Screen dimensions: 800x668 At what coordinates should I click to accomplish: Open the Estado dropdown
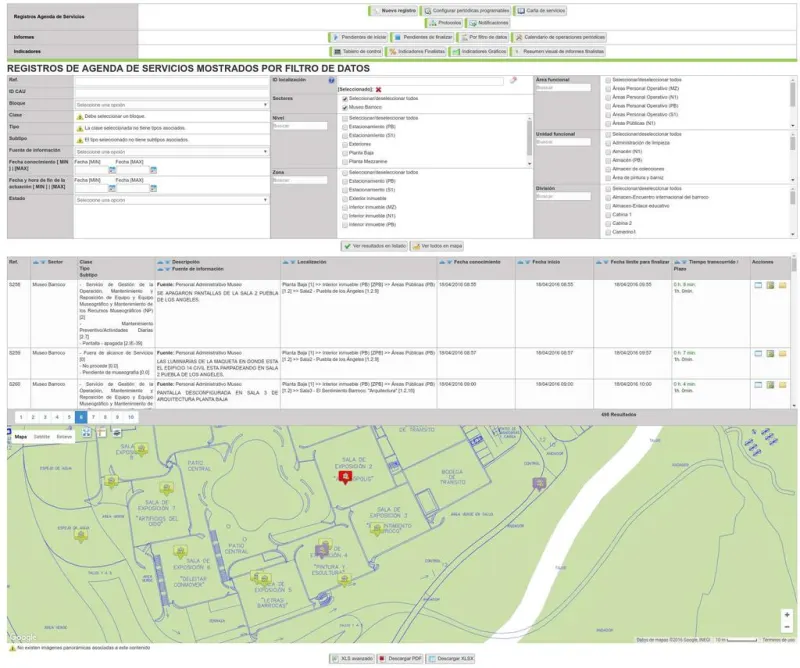pos(171,200)
